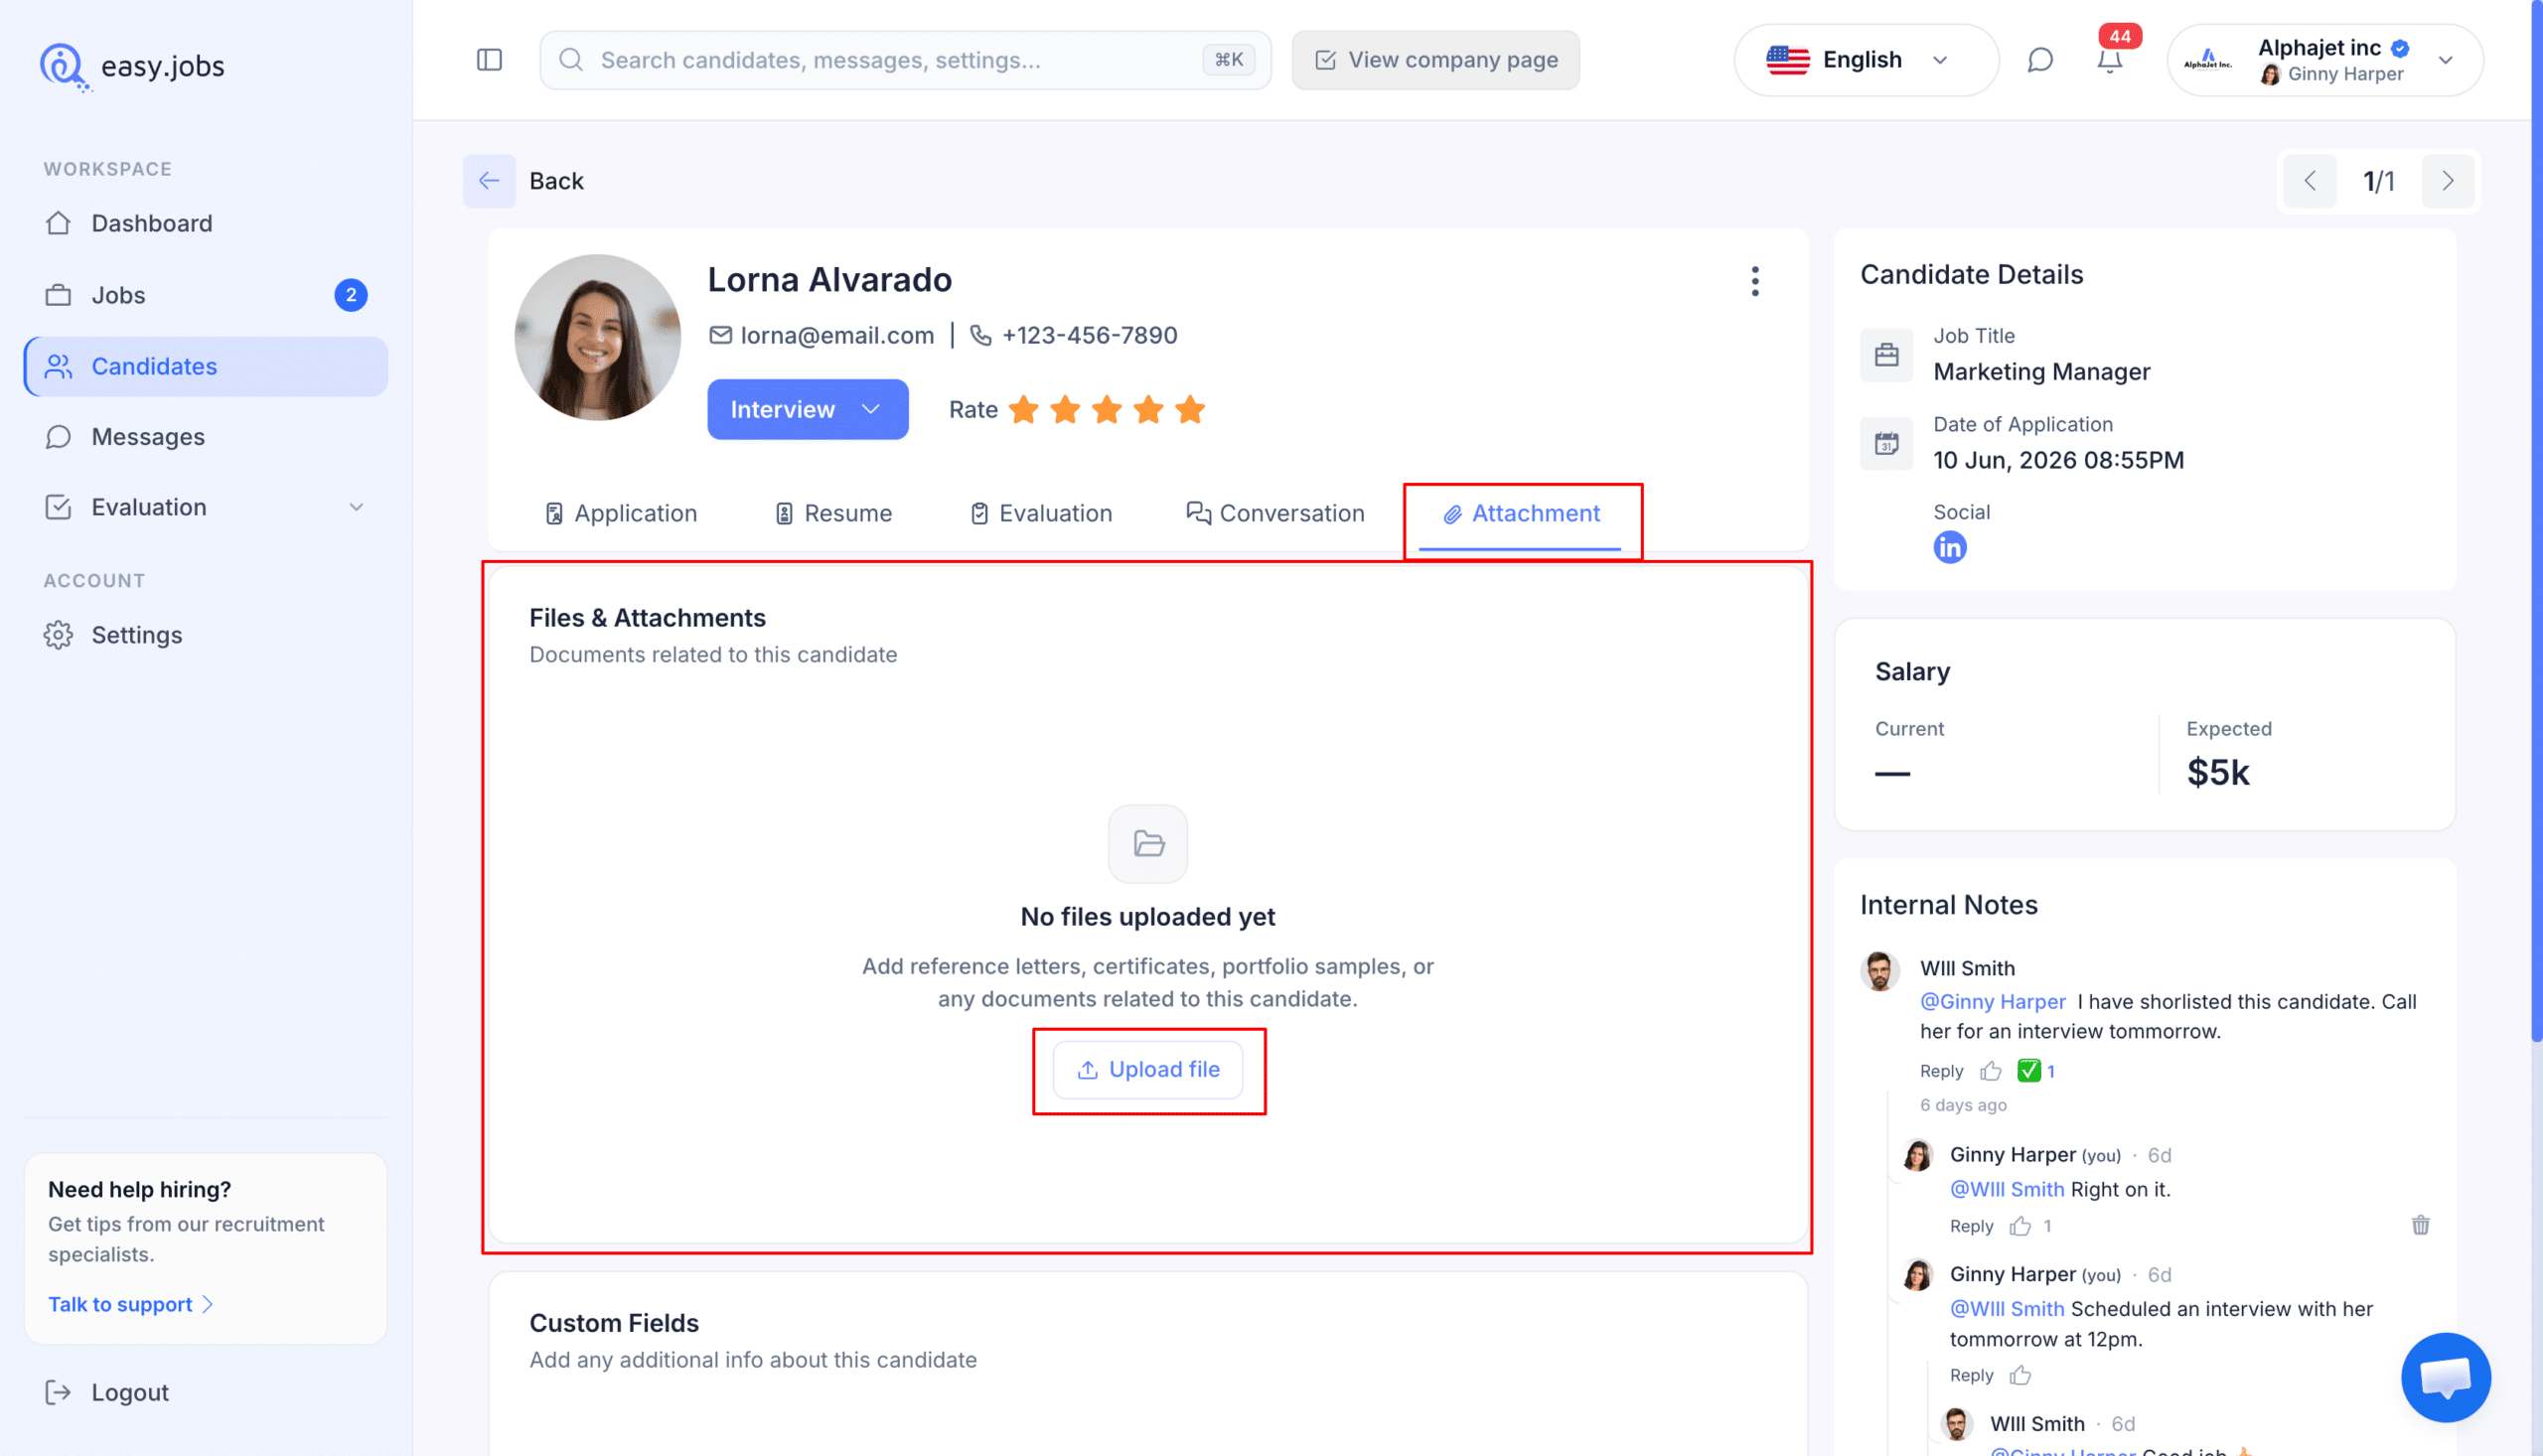
Task: Click the green checkmark reaction on Will's note
Action: (2029, 1071)
